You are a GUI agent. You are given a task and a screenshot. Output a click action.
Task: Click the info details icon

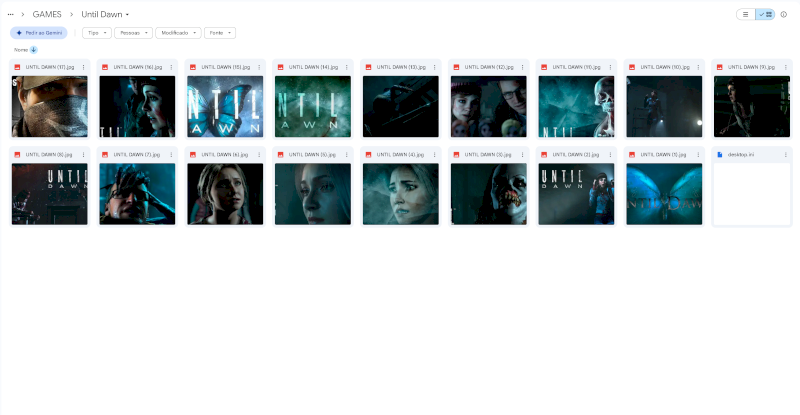(x=784, y=14)
